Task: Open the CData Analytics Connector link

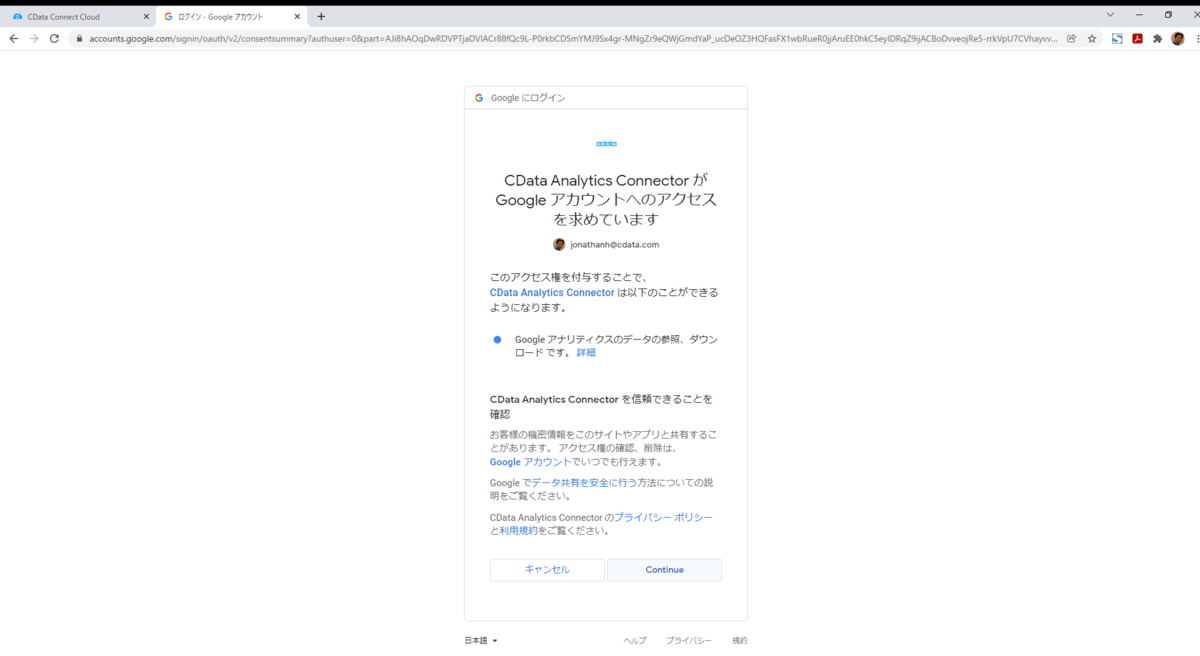Action: click(x=552, y=292)
